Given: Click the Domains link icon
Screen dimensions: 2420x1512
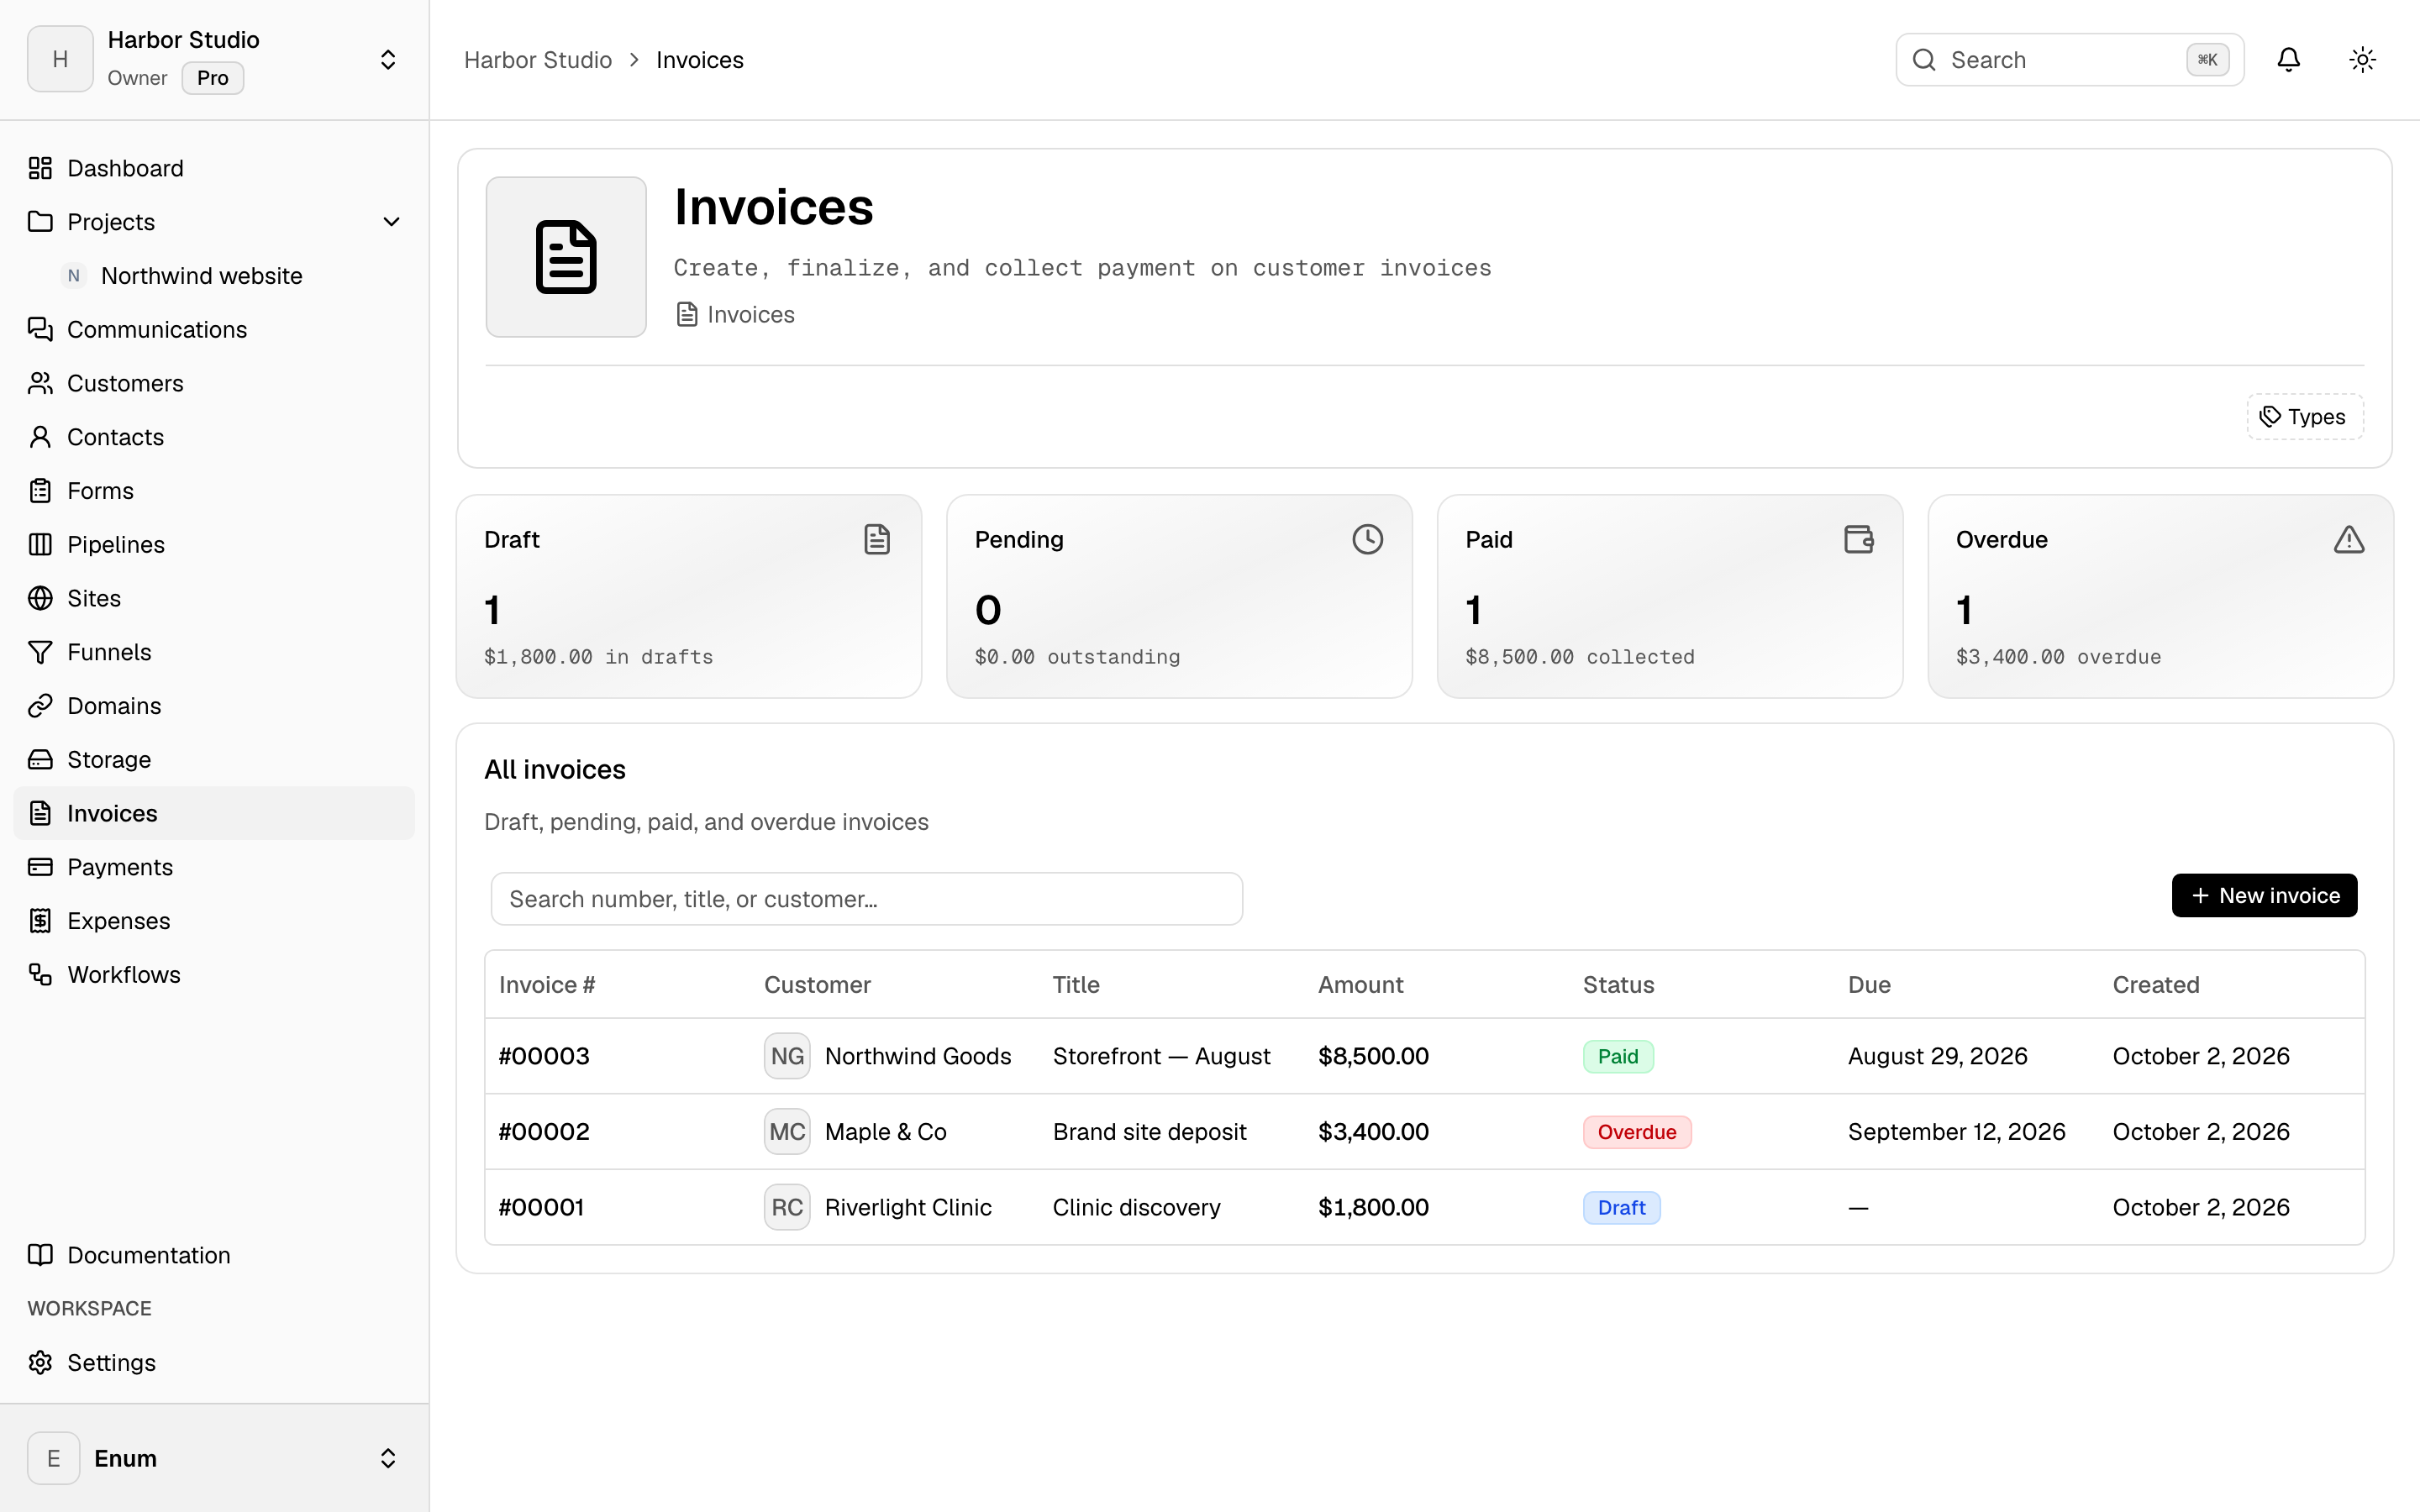Looking at the screenshot, I should tap(40, 706).
